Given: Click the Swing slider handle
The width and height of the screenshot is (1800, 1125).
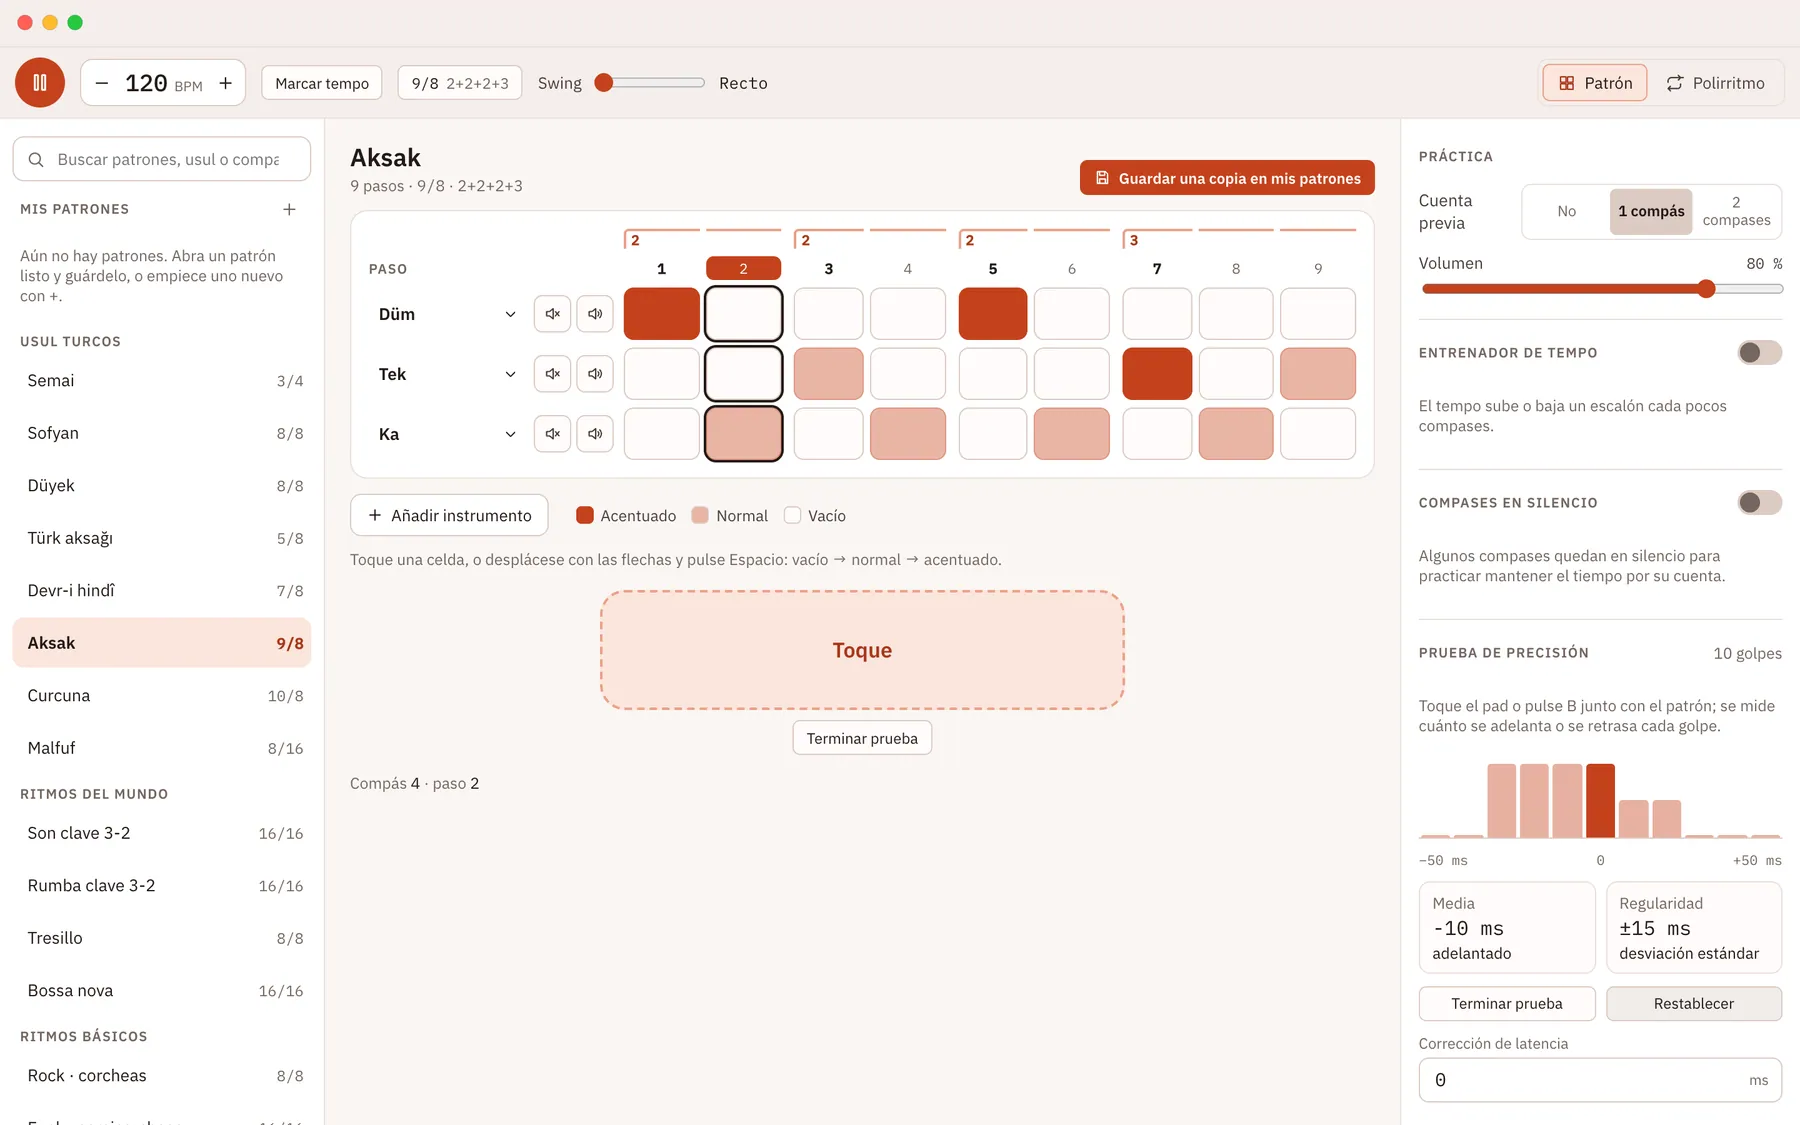Looking at the screenshot, I should (x=603, y=83).
